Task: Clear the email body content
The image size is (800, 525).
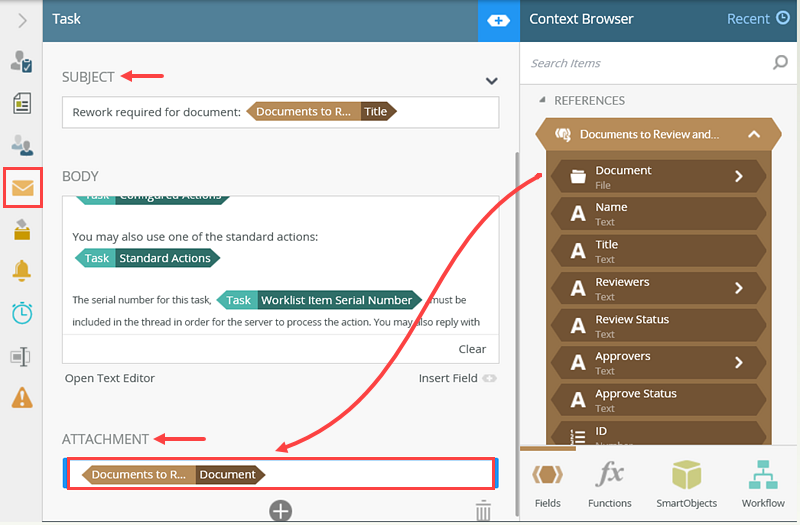Action: [x=472, y=349]
